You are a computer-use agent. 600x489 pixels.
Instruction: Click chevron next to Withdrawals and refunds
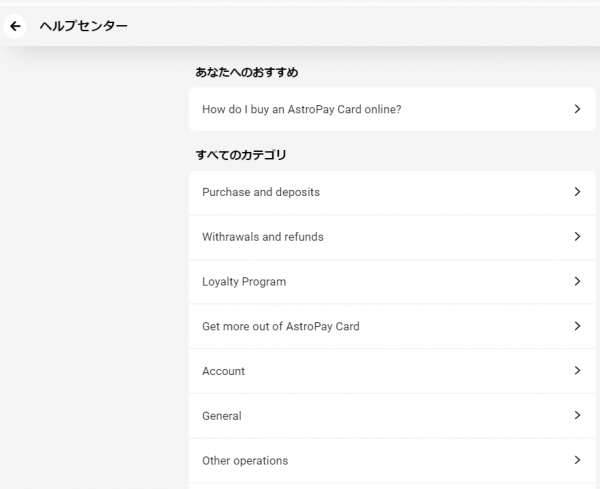pyautogui.click(x=577, y=236)
